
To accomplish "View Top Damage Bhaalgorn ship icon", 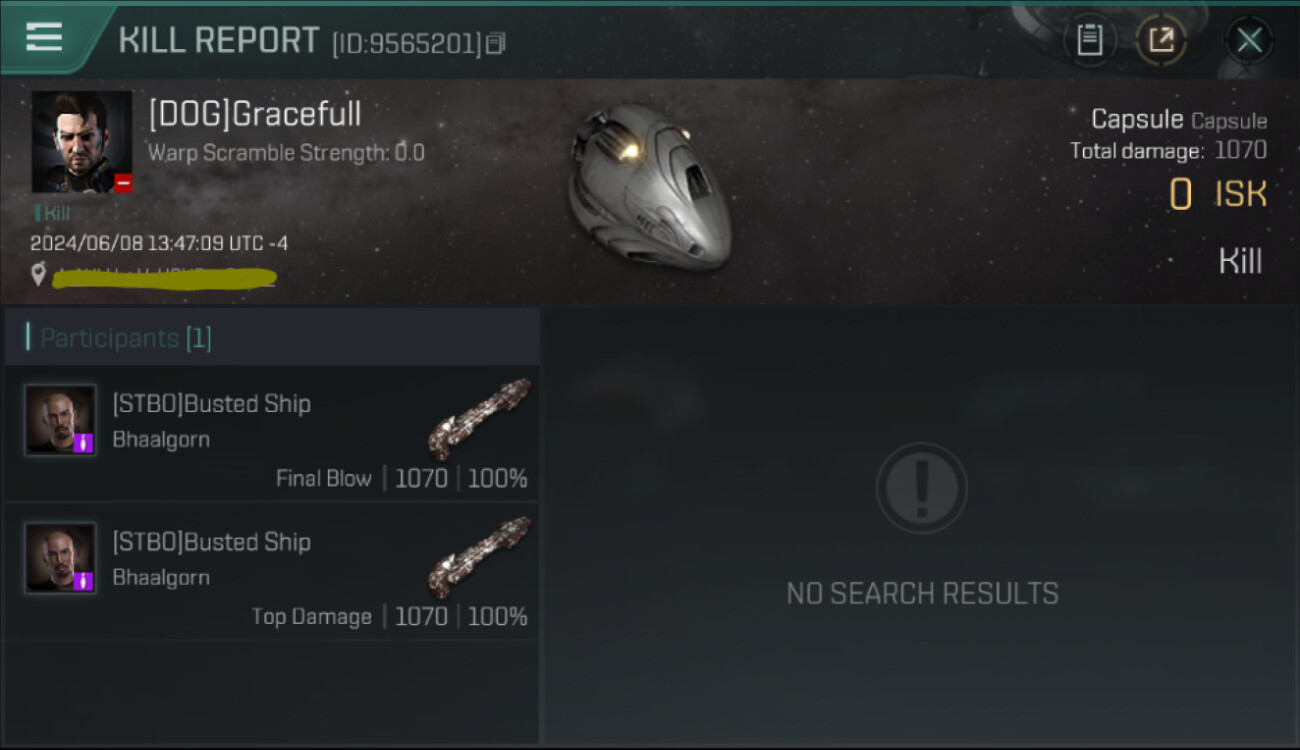I will coord(479,556).
